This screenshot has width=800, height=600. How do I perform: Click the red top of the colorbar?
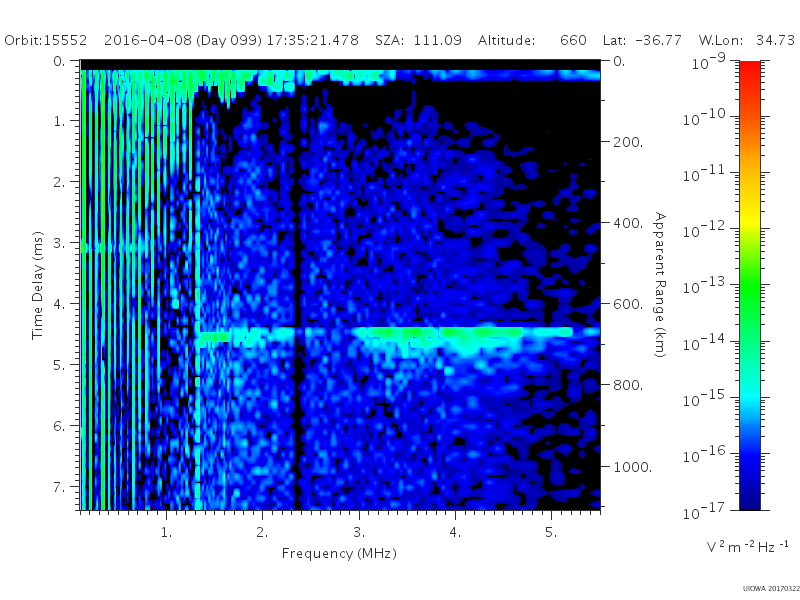[x=750, y=69]
